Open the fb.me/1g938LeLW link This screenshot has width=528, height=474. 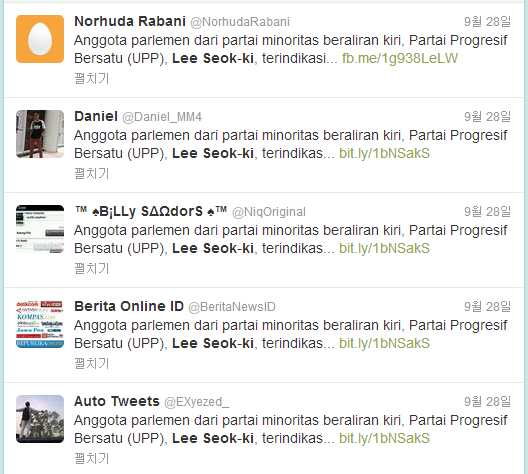click(400, 58)
